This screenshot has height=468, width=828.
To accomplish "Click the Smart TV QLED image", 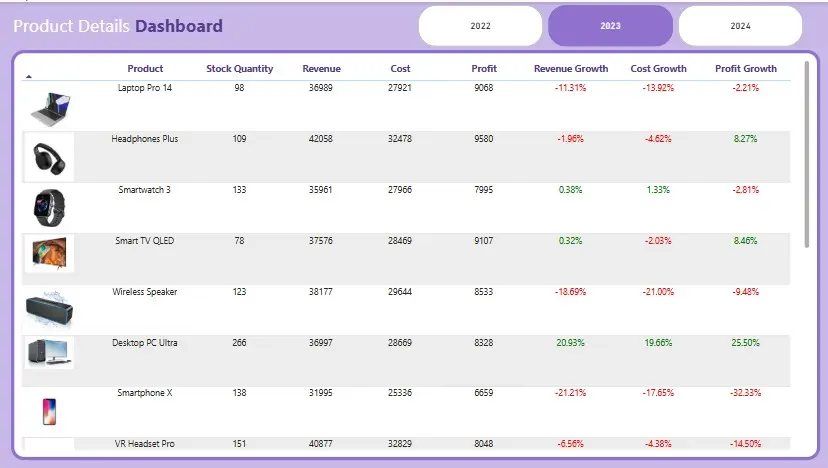I will 49,254.
